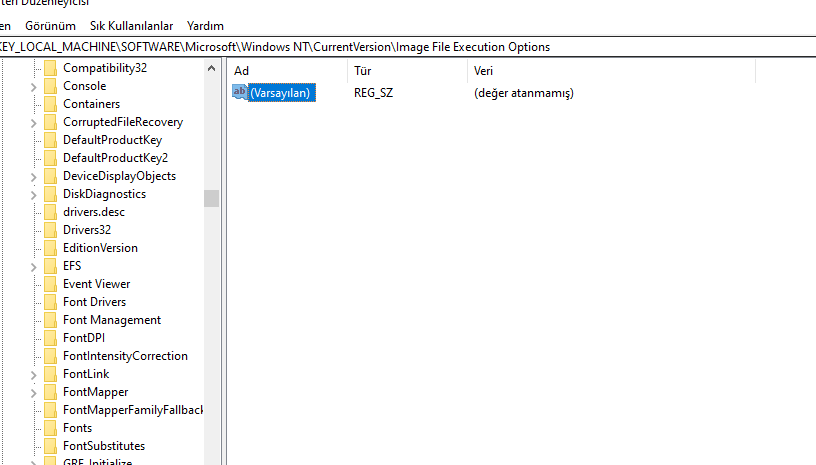Click the Console folder icon

[x=50, y=86]
